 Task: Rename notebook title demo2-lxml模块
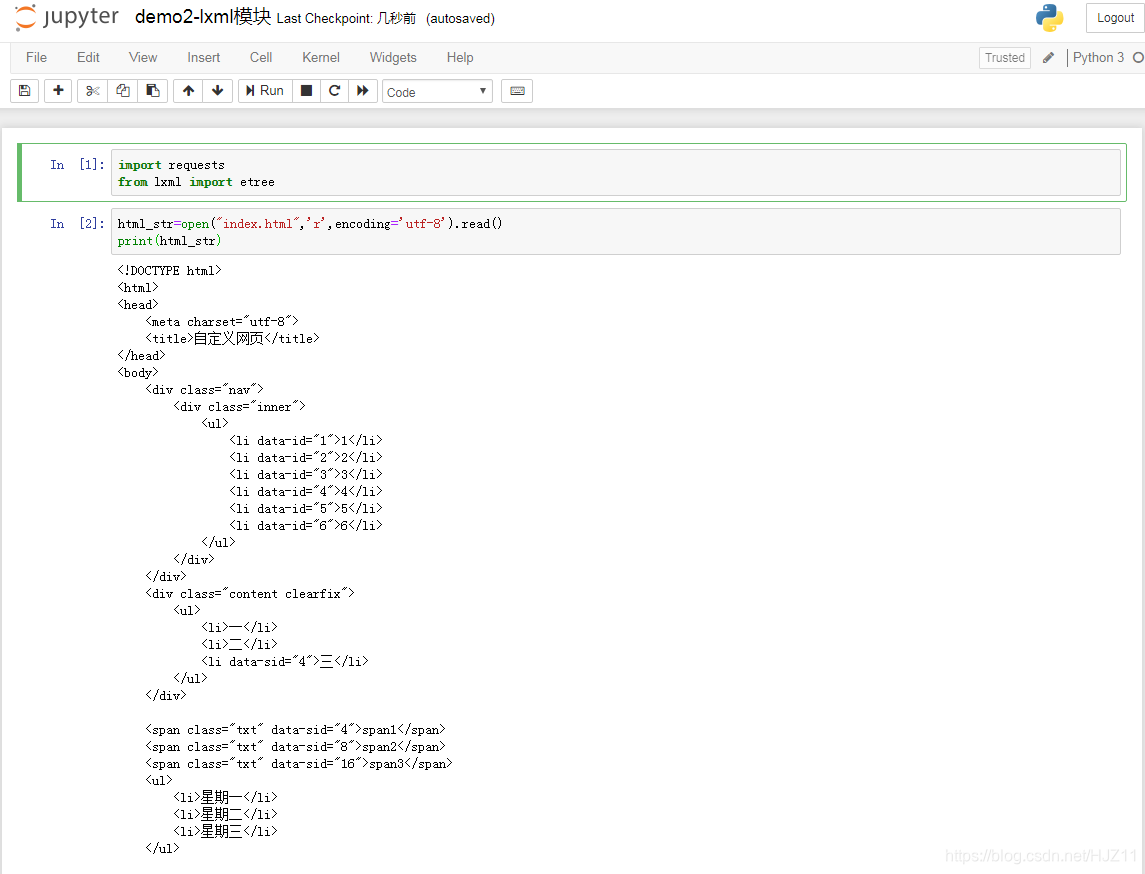203,17
